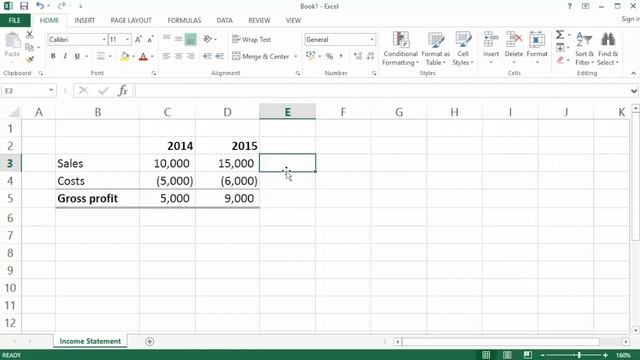Viewport: 640px width, 360px height.
Task: Click the Decrease Indent icon
Action: pyautogui.click(x=208, y=56)
